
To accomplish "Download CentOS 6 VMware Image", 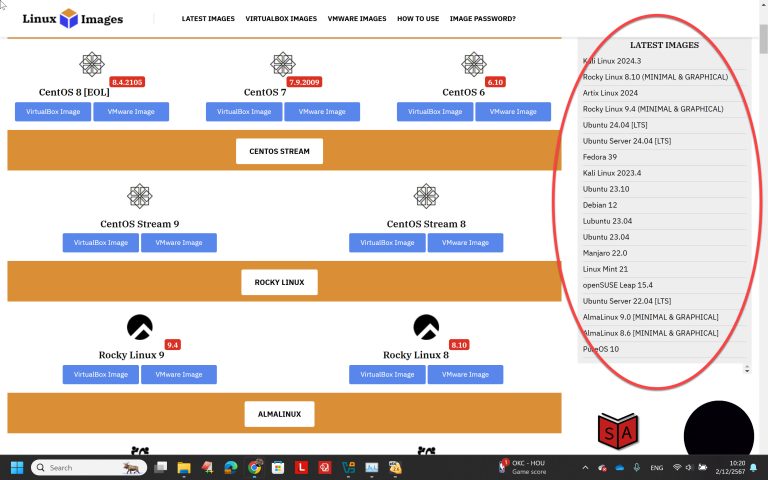I will (x=513, y=112).
